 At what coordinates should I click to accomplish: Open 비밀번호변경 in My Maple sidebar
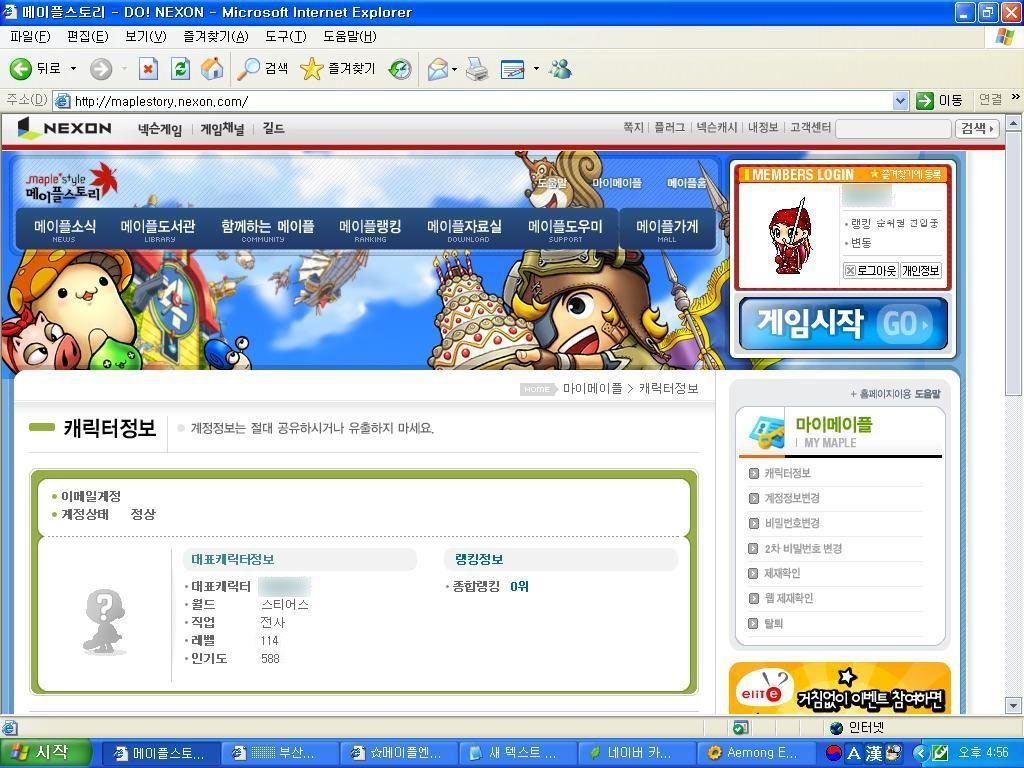pos(792,523)
